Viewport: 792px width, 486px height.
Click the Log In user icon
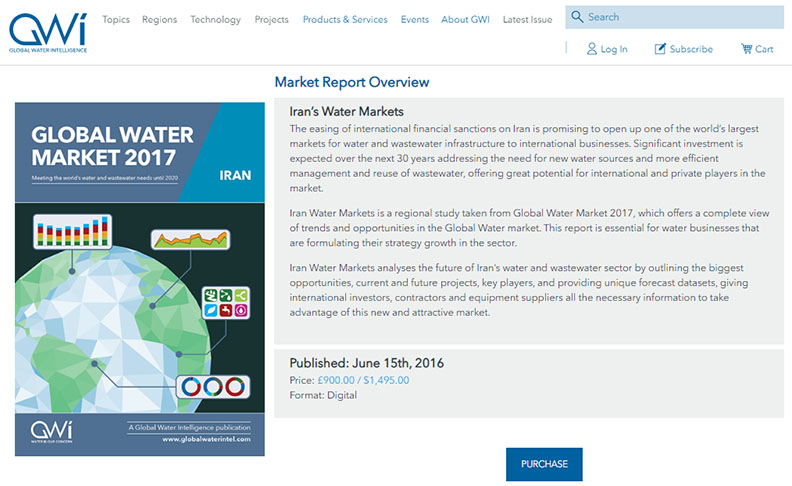point(591,48)
